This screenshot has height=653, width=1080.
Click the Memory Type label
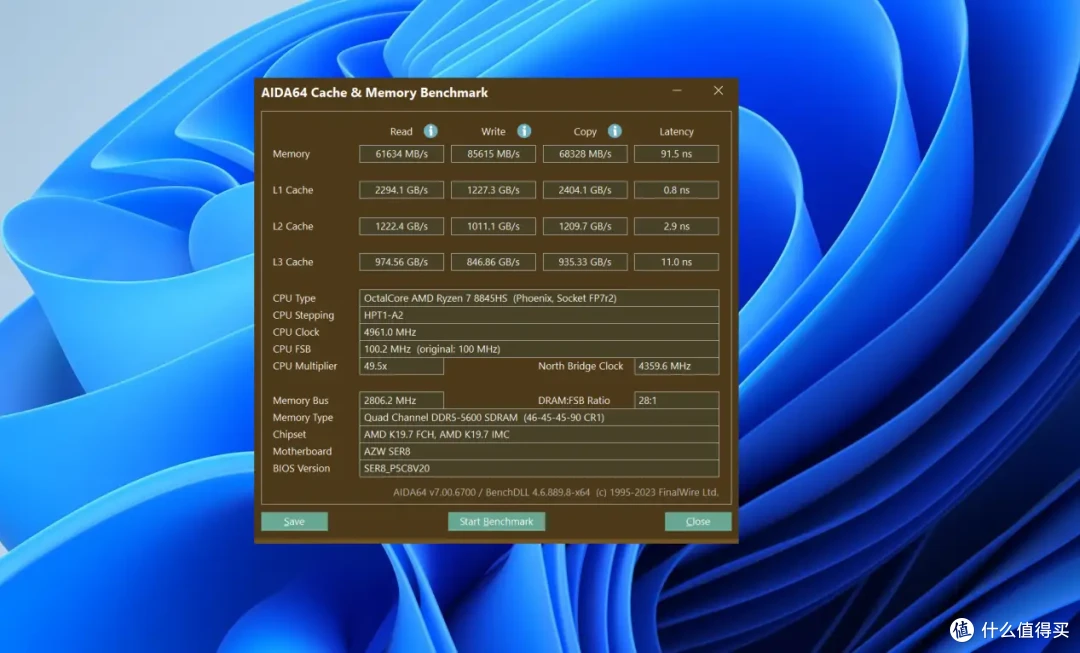(x=302, y=417)
